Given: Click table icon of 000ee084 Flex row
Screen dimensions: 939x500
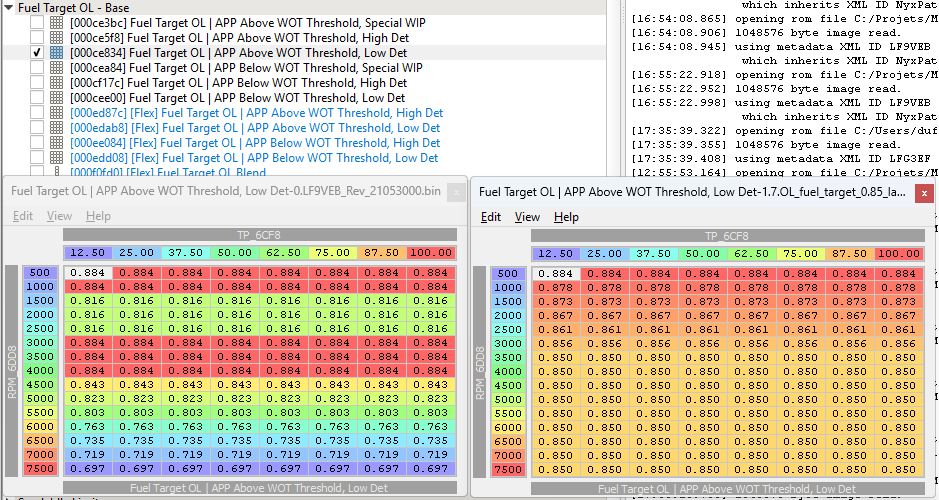Looking at the screenshot, I should [56, 143].
